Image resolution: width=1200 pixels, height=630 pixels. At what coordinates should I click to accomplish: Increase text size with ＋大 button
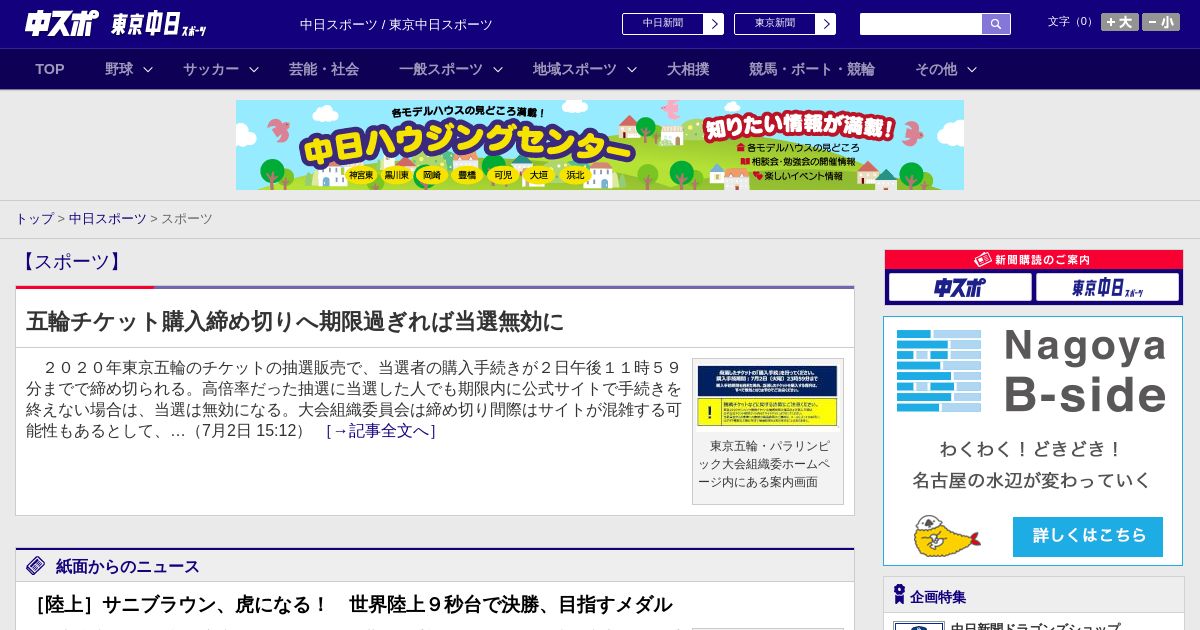(1120, 22)
